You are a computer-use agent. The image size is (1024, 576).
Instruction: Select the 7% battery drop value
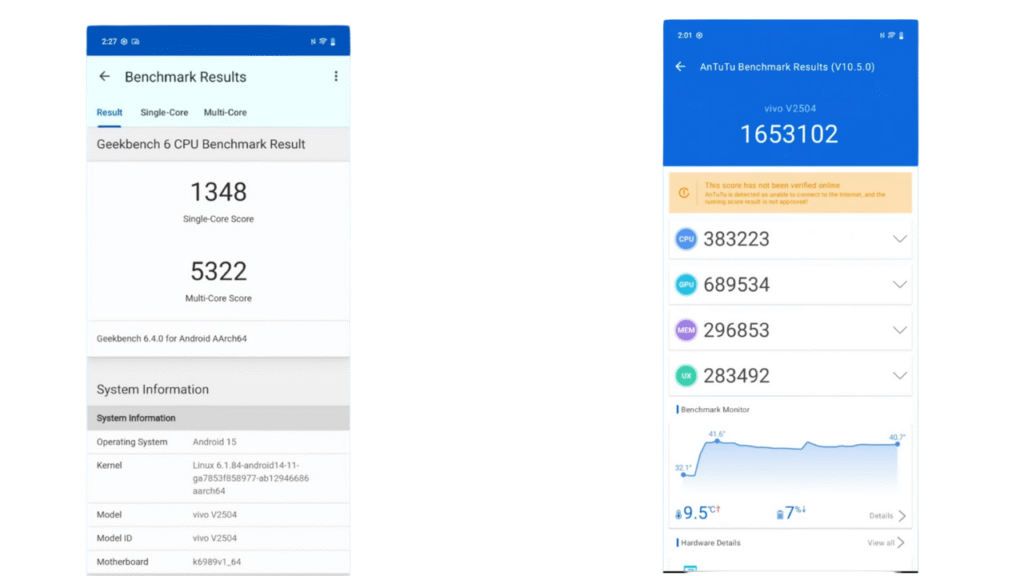click(x=795, y=513)
